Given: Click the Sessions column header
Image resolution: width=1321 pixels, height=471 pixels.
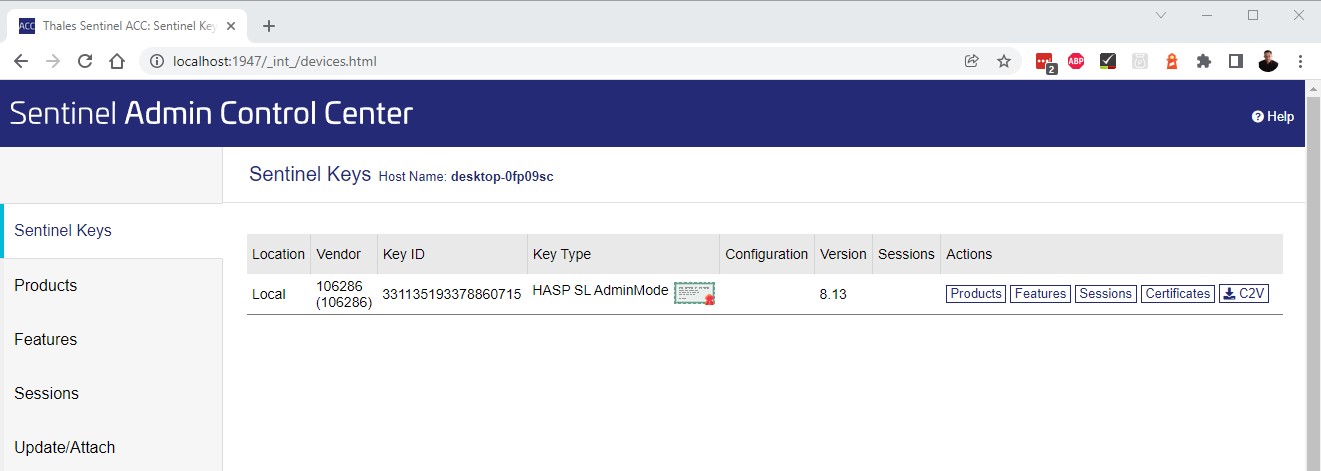Looking at the screenshot, I should tap(906, 254).
